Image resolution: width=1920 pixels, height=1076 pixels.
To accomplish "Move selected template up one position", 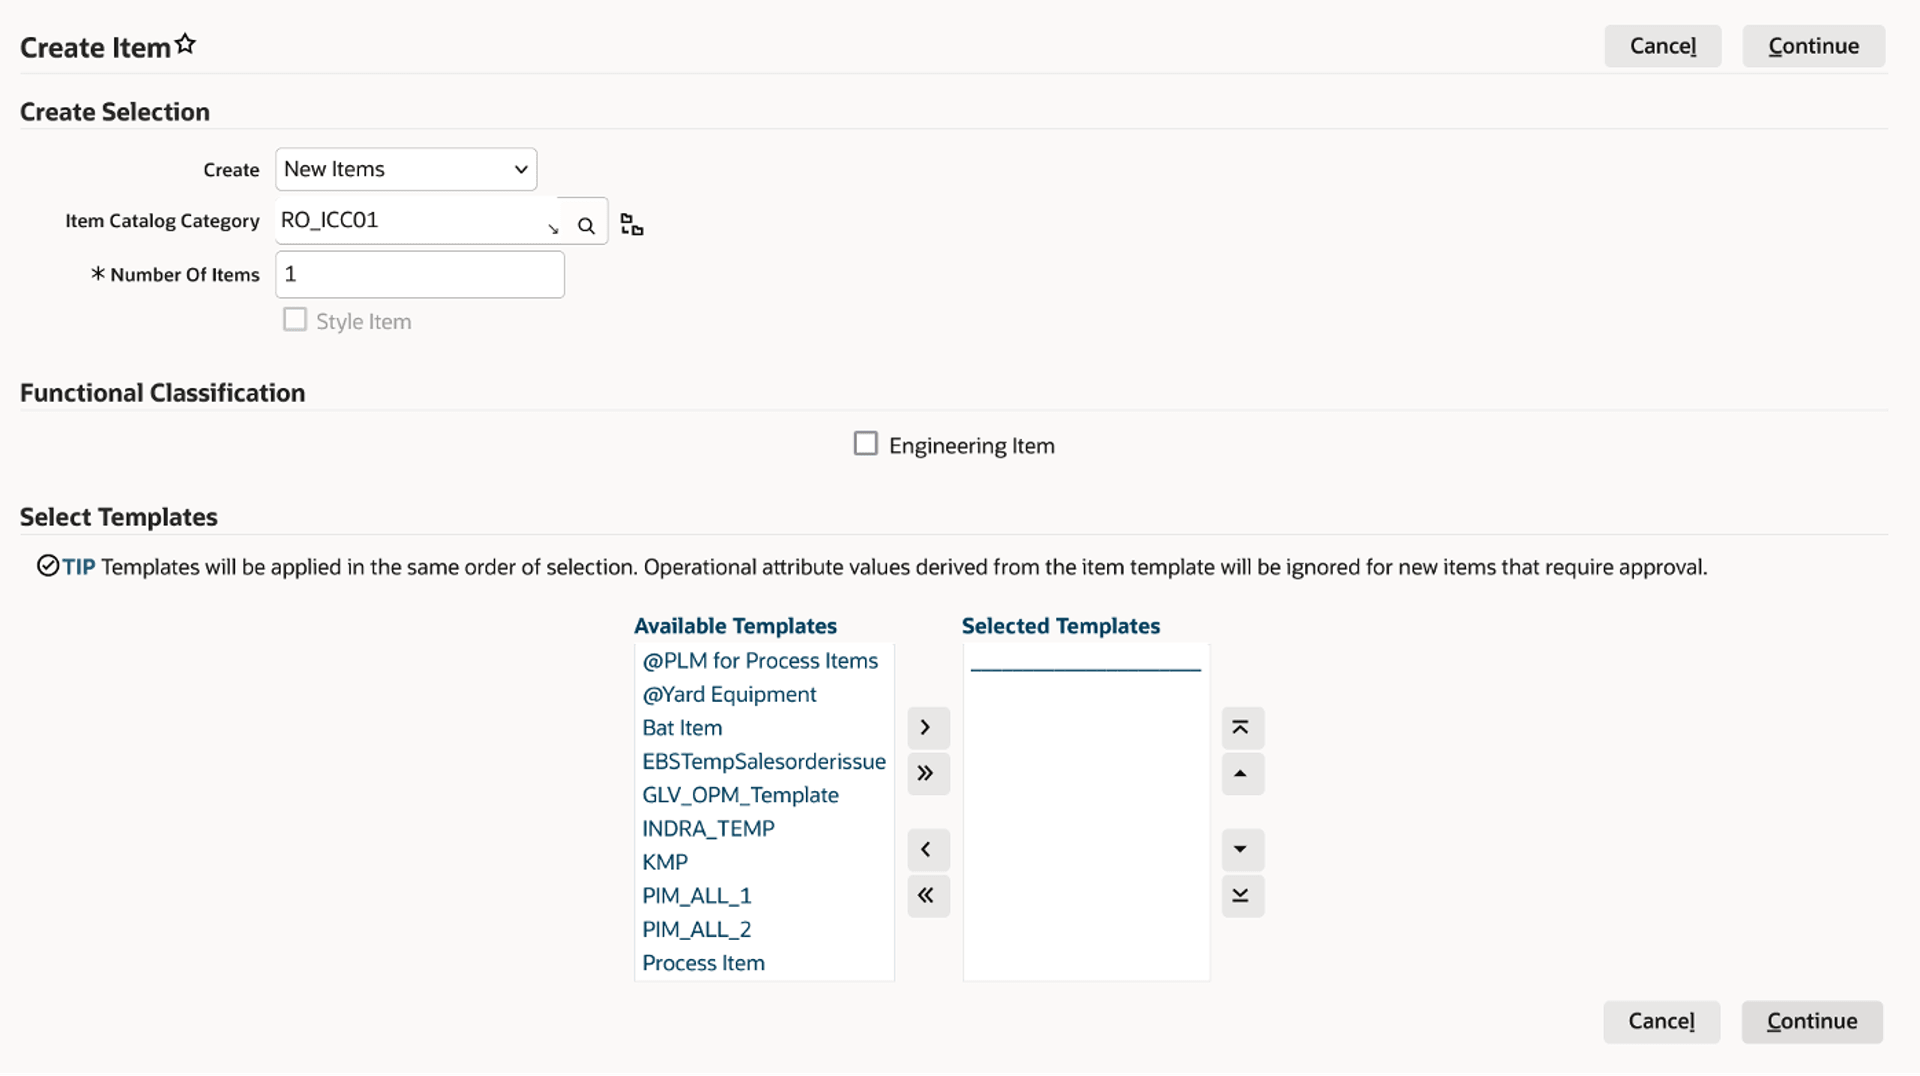I will click(x=1241, y=774).
